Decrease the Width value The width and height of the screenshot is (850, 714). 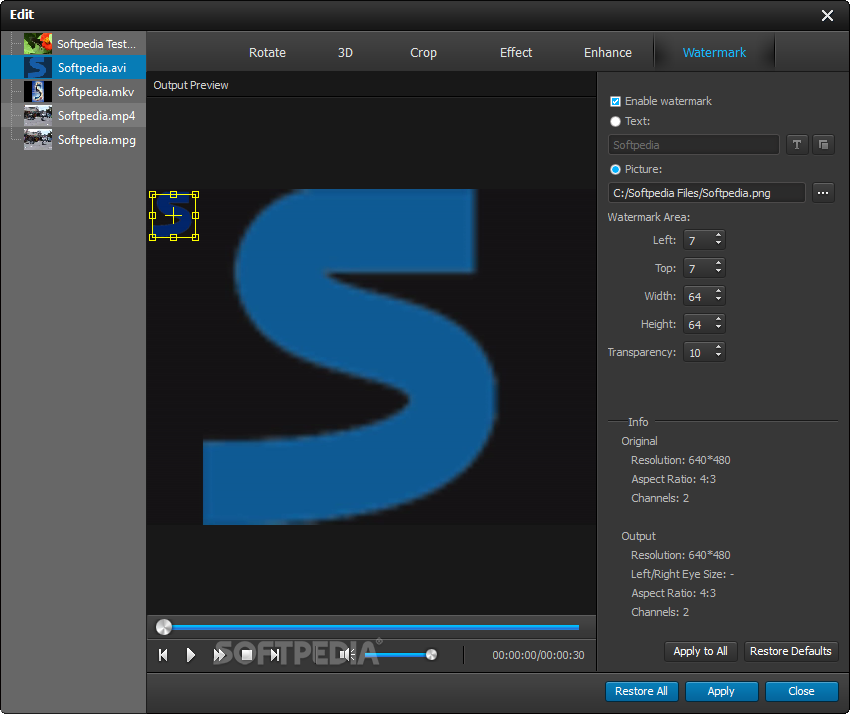[x=718, y=300]
